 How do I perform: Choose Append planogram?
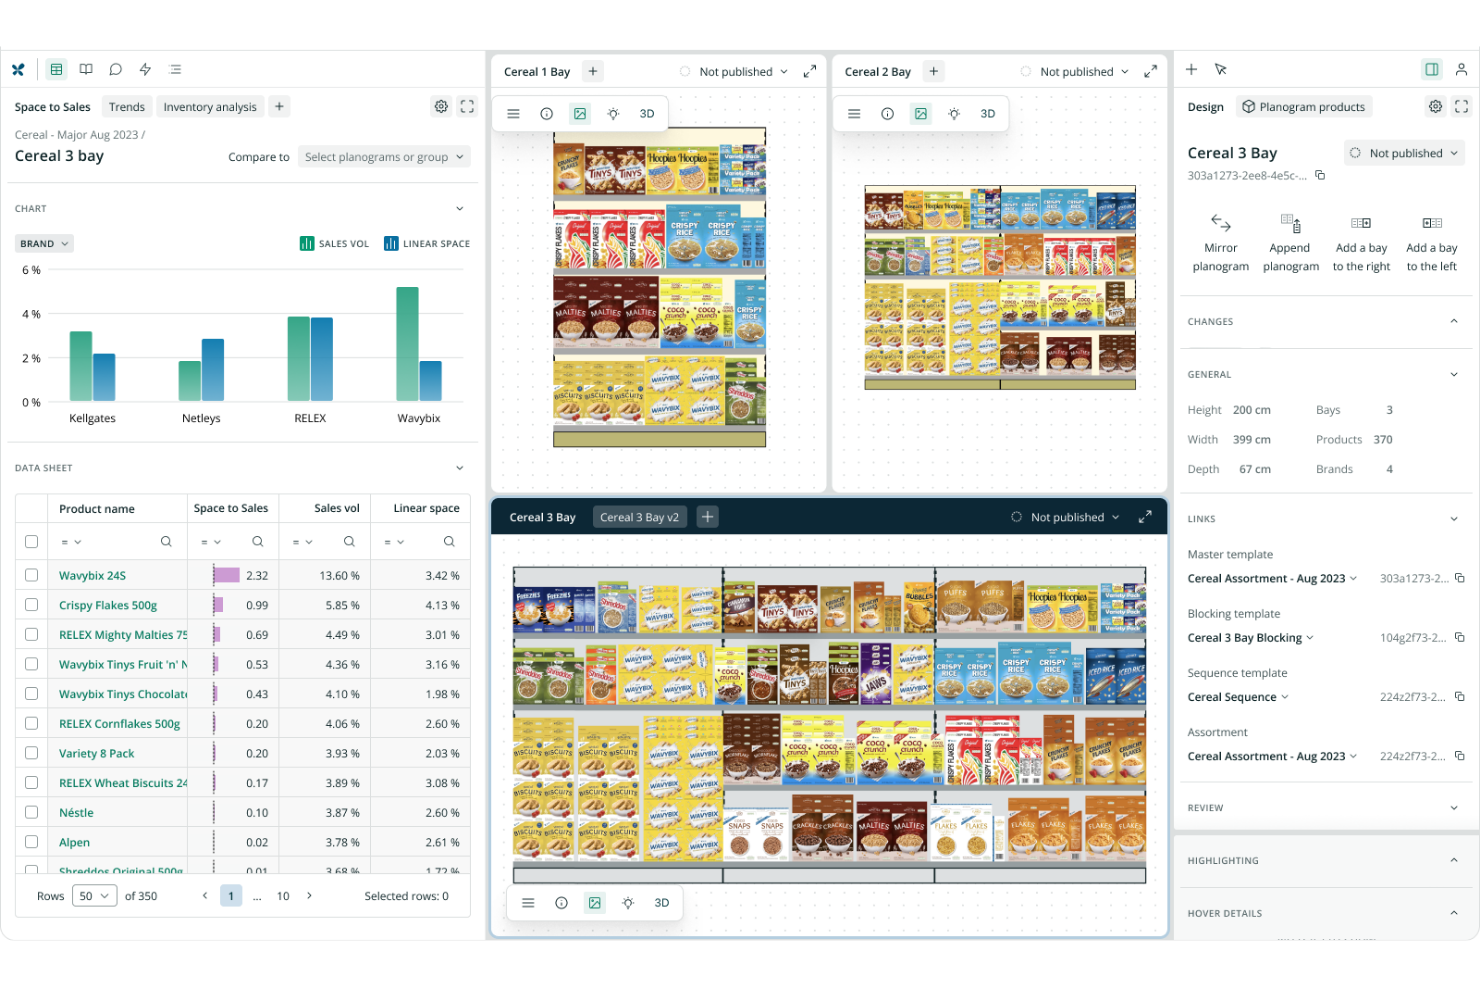coord(1290,240)
